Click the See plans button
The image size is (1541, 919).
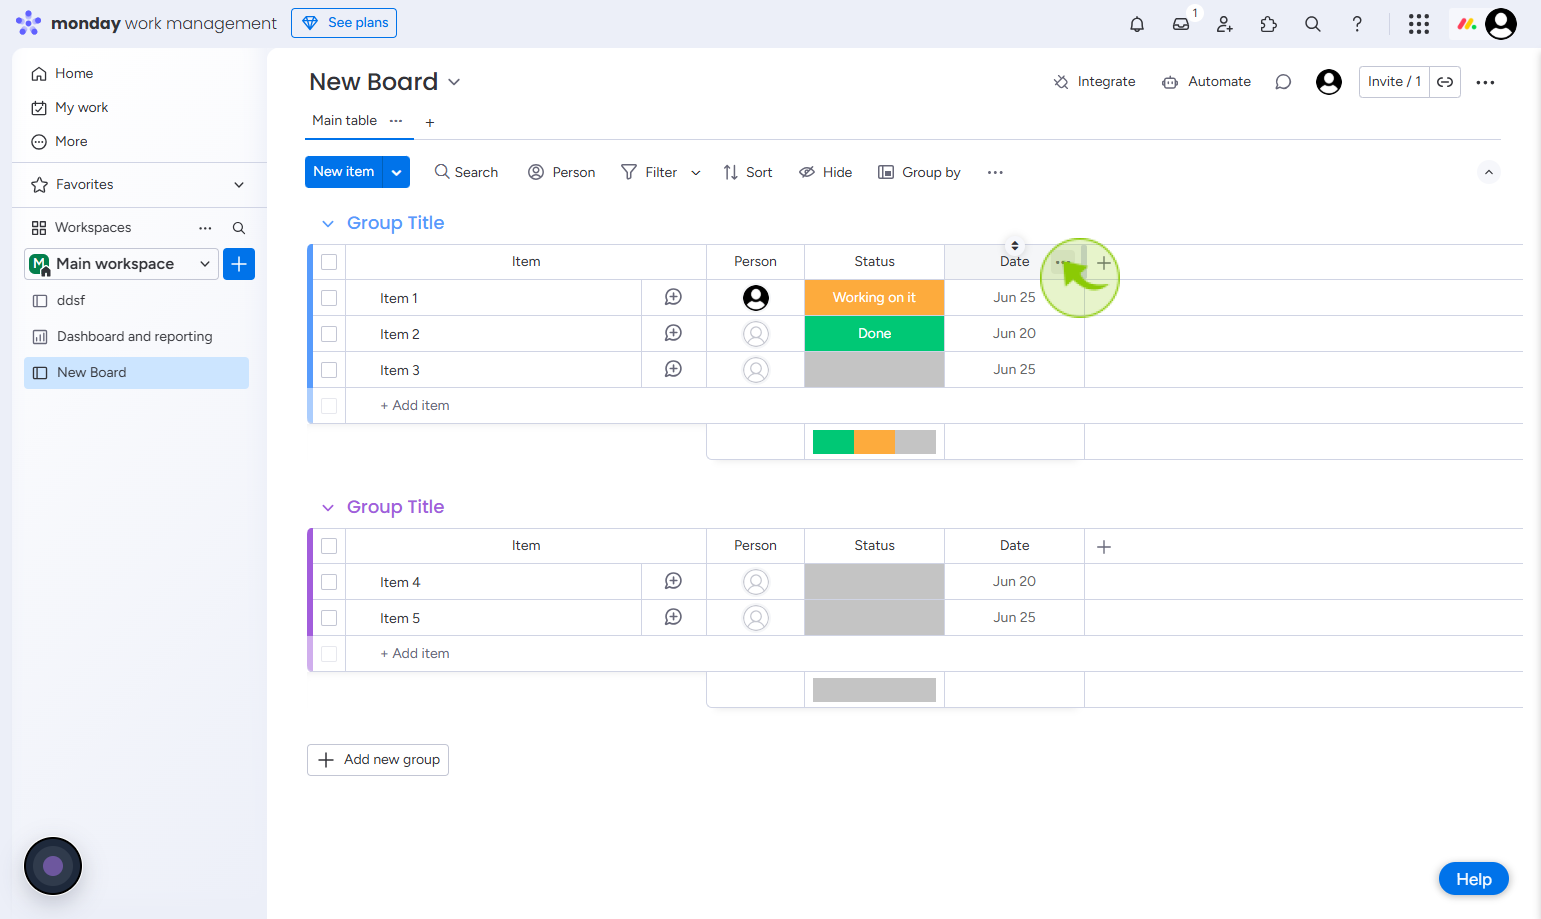pyautogui.click(x=344, y=23)
